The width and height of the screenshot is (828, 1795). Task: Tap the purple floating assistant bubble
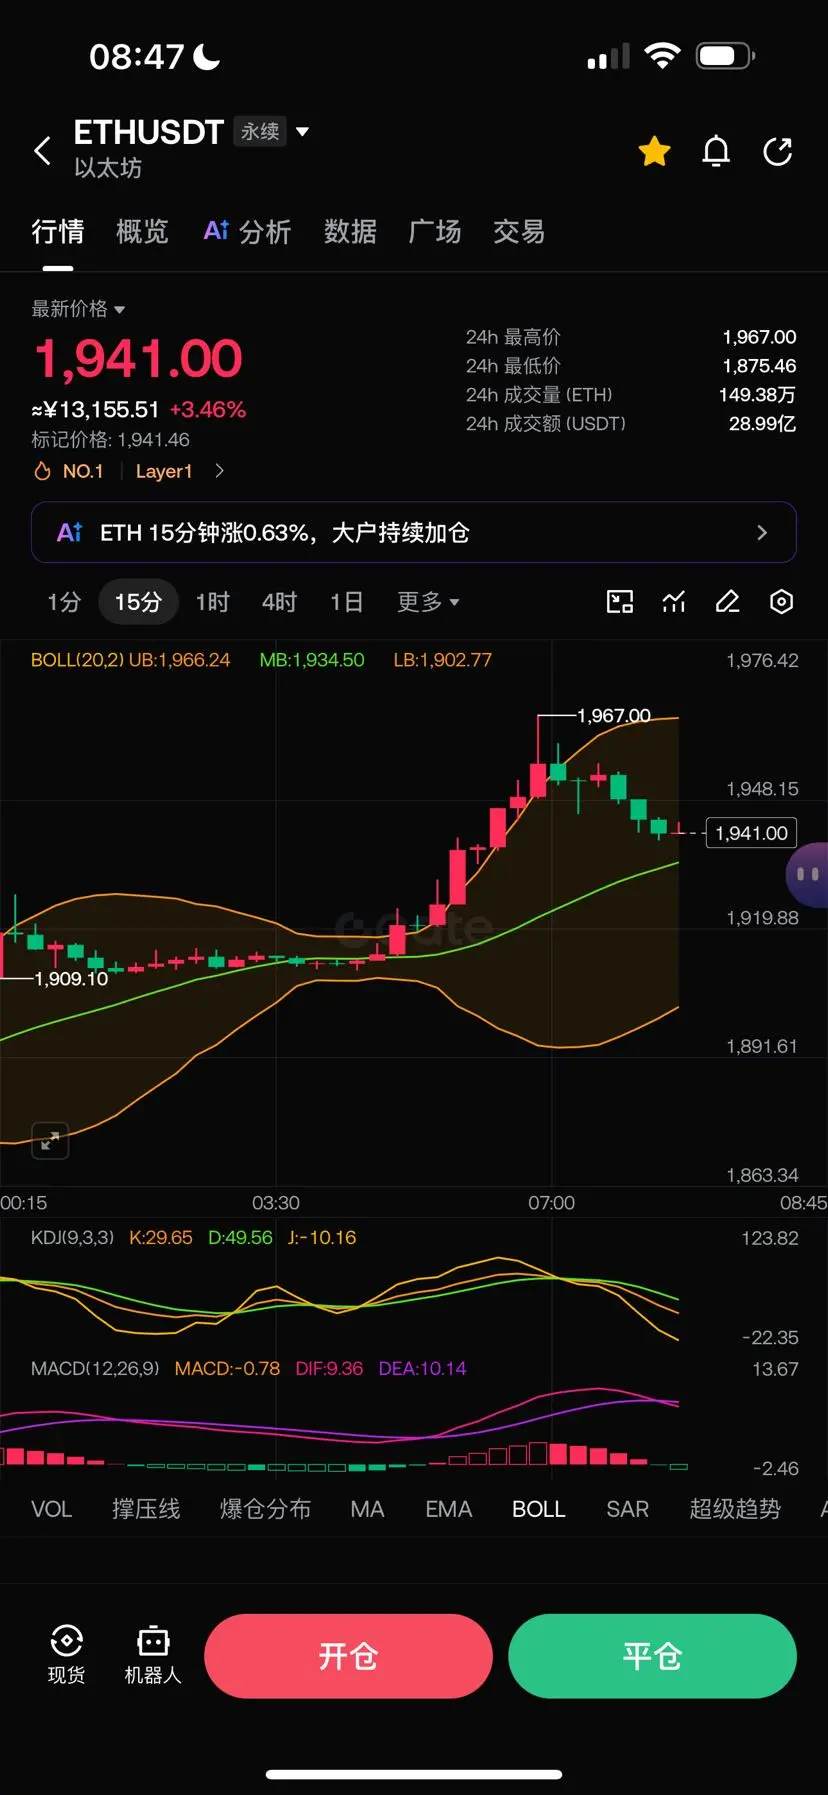(808, 875)
